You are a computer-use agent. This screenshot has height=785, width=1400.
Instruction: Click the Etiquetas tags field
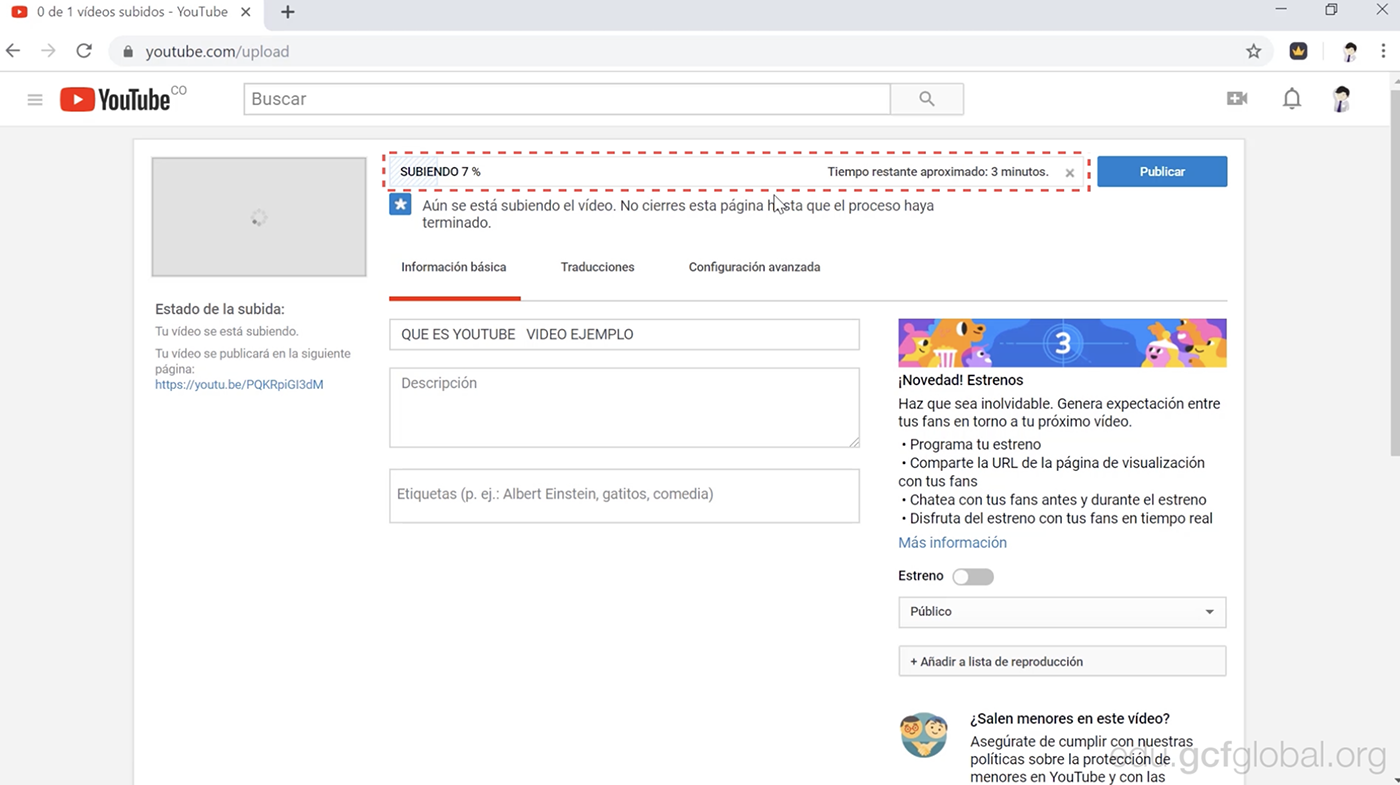pos(624,496)
